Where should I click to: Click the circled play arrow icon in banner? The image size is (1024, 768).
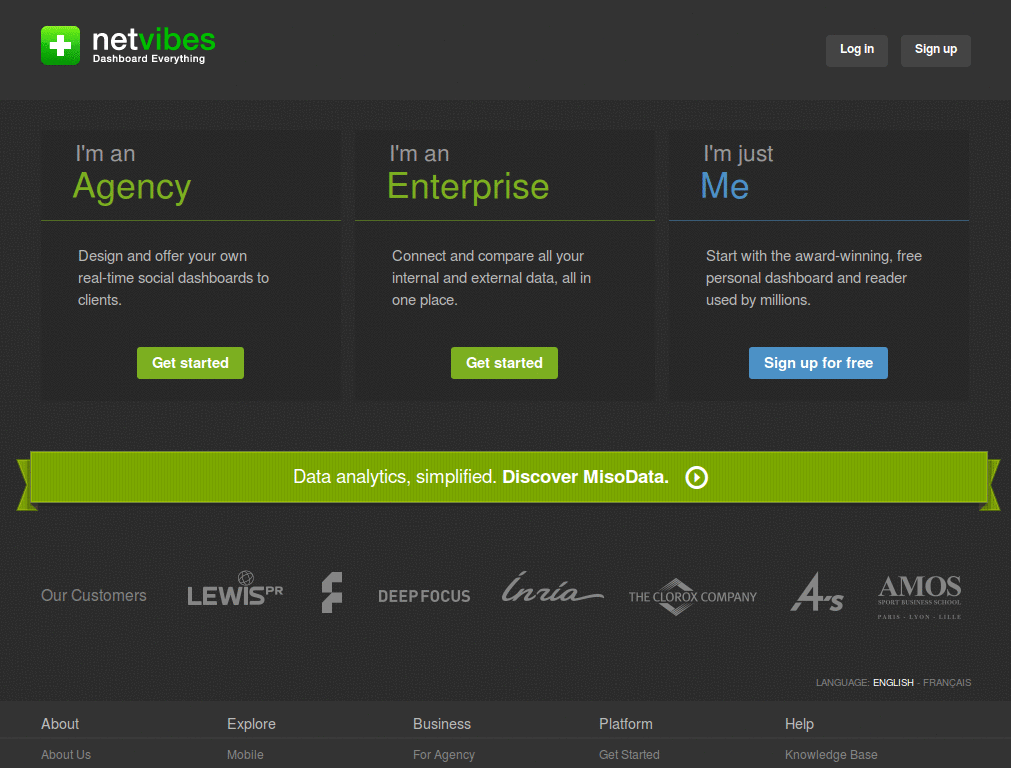(696, 477)
